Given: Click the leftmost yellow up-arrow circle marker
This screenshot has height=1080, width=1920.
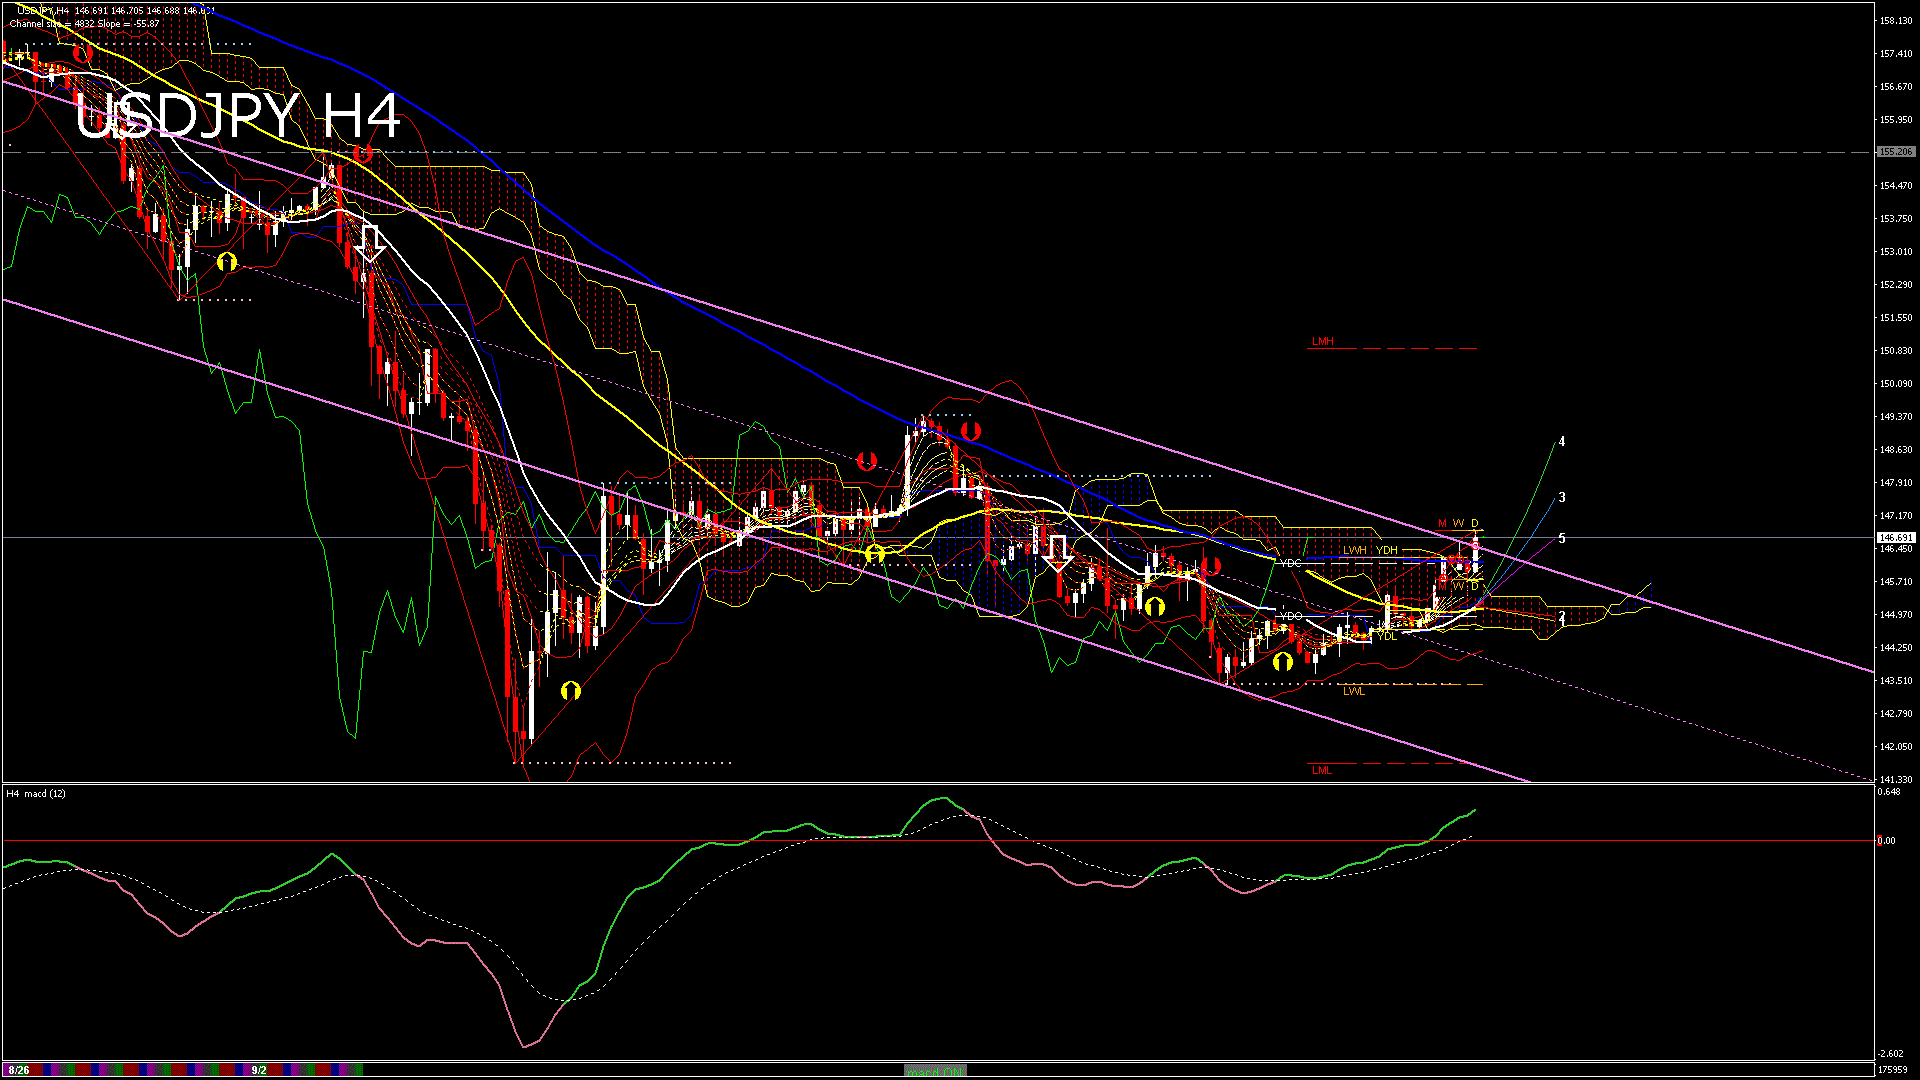Looking at the screenshot, I should click(x=227, y=262).
